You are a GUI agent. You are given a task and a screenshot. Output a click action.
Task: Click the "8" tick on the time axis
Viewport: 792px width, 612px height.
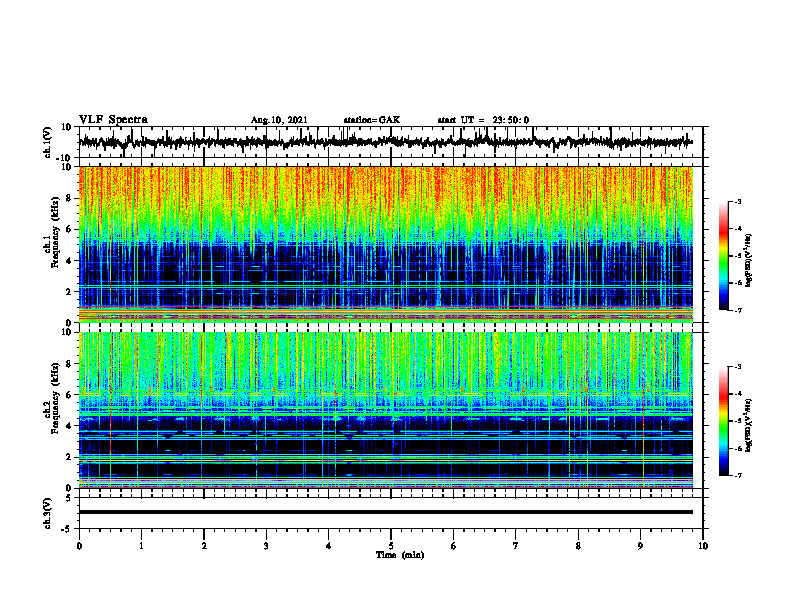pos(578,546)
